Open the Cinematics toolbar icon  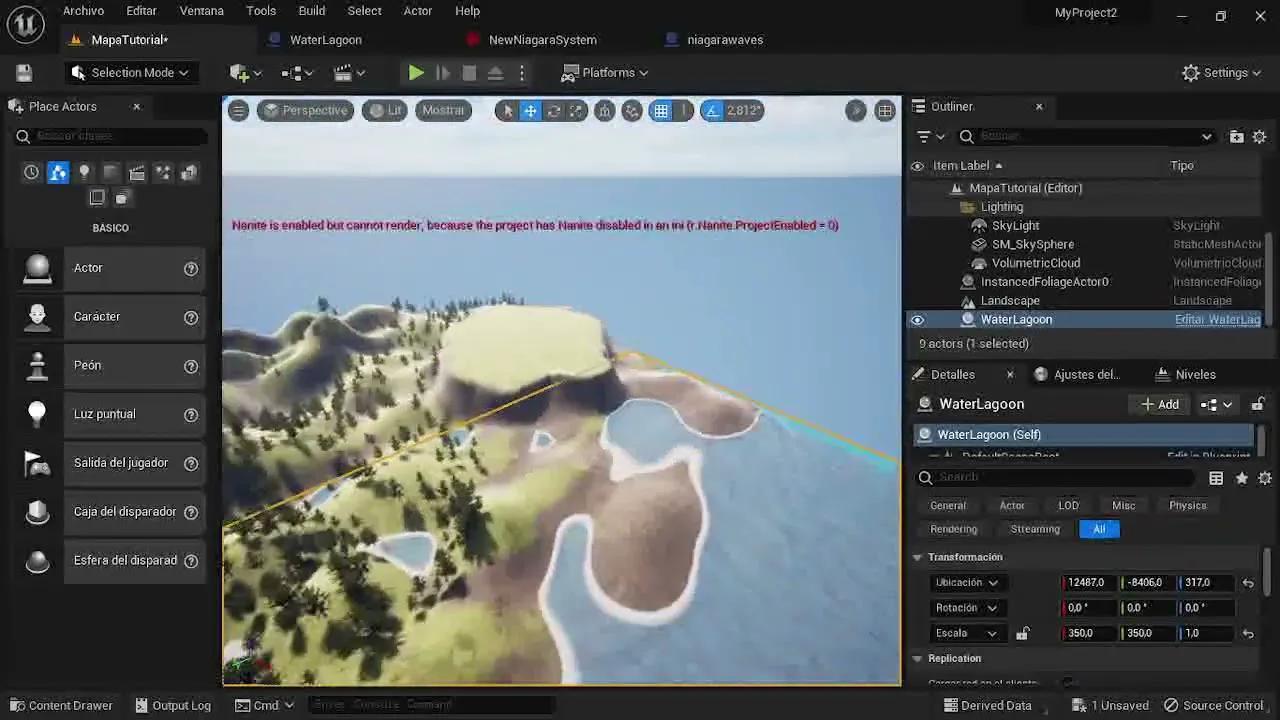tap(345, 72)
